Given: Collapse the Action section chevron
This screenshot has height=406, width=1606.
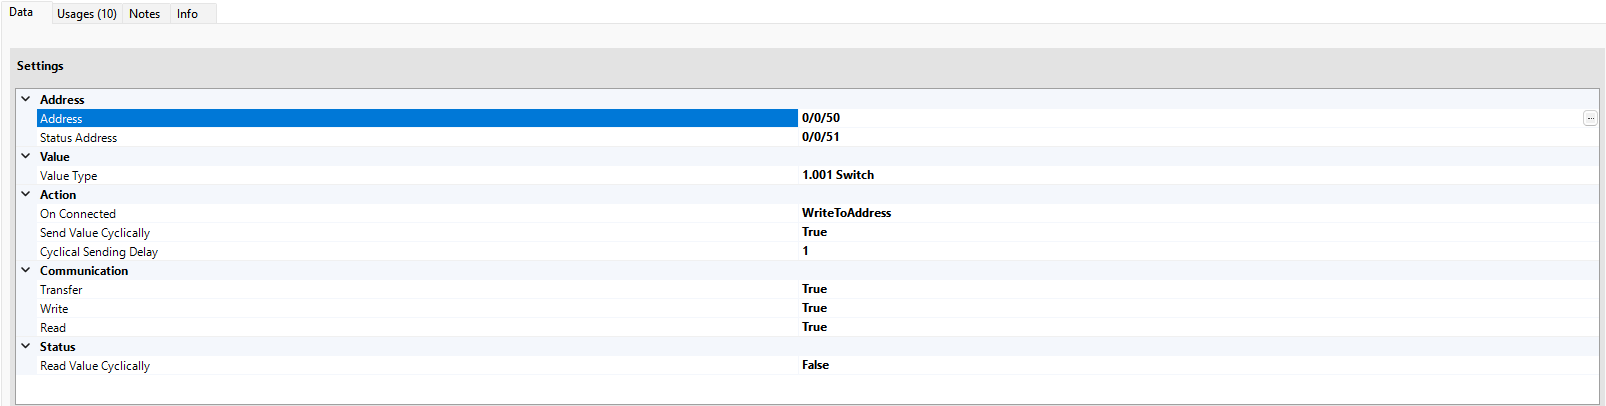Looking at the screenshot, I should pyautogui.click(x=26, y=194).
